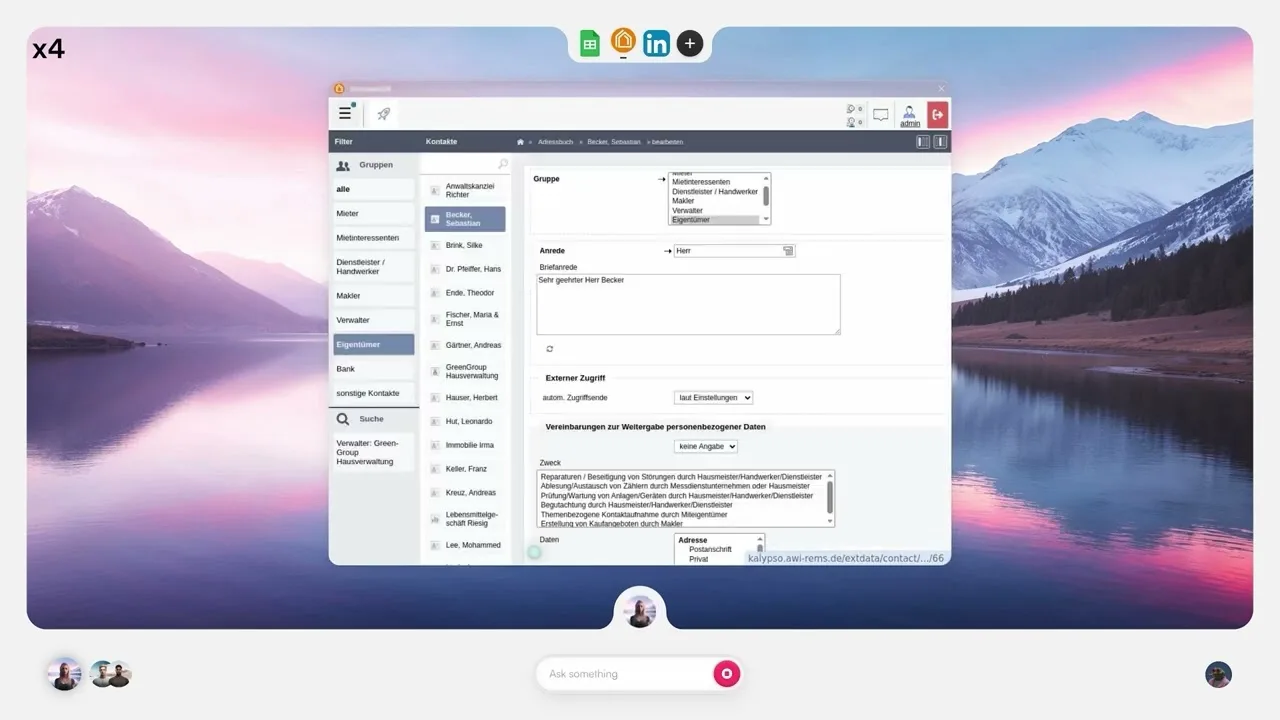The image size is (1280, 720).
Task: Open contact Brink, Silke
Action: click(465, 245)
